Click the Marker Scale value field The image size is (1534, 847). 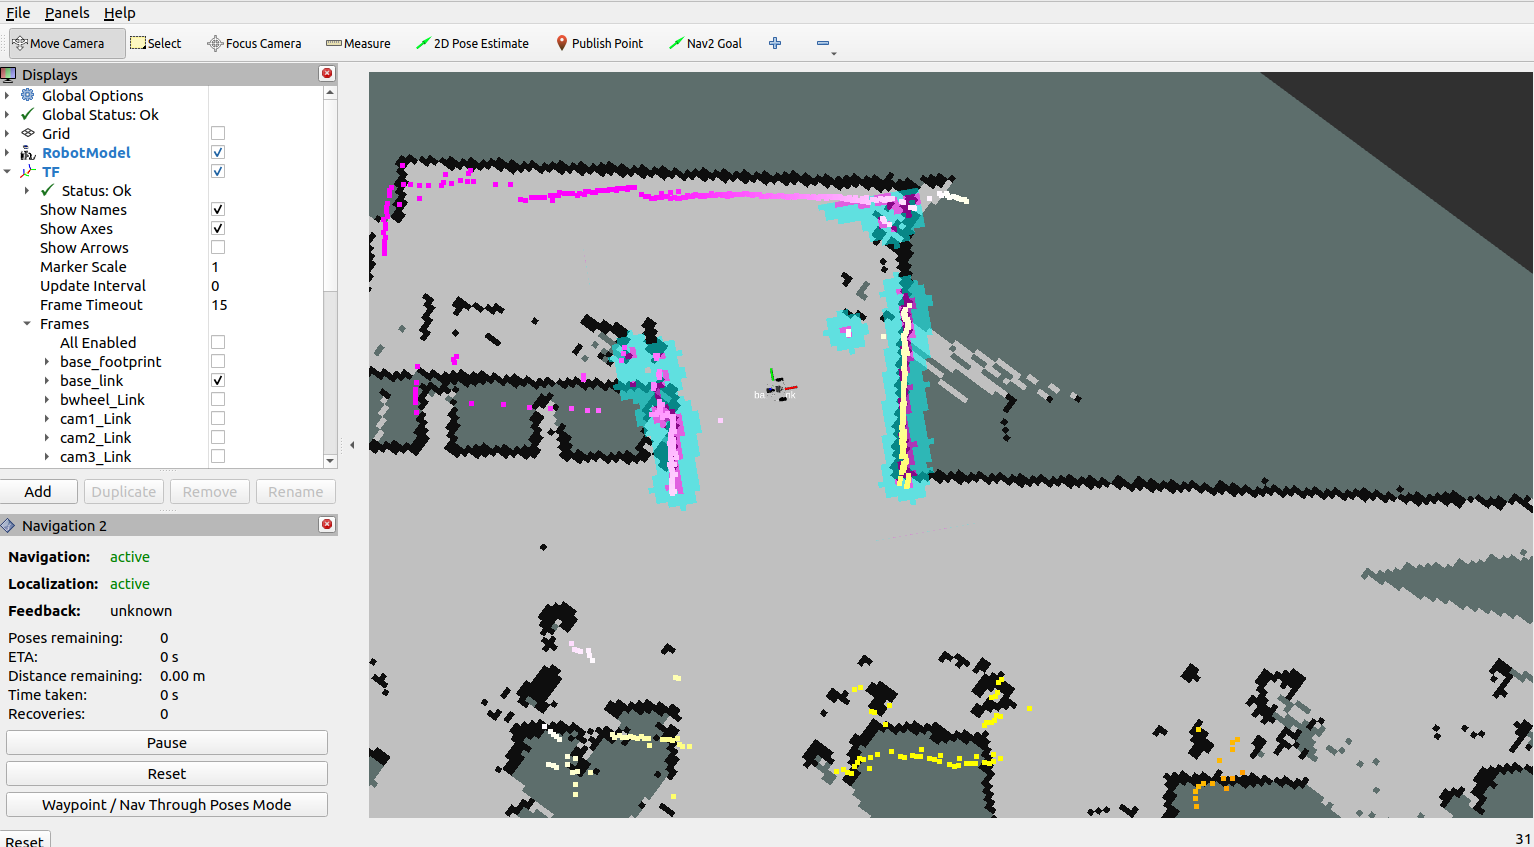(x=266, y=267)
